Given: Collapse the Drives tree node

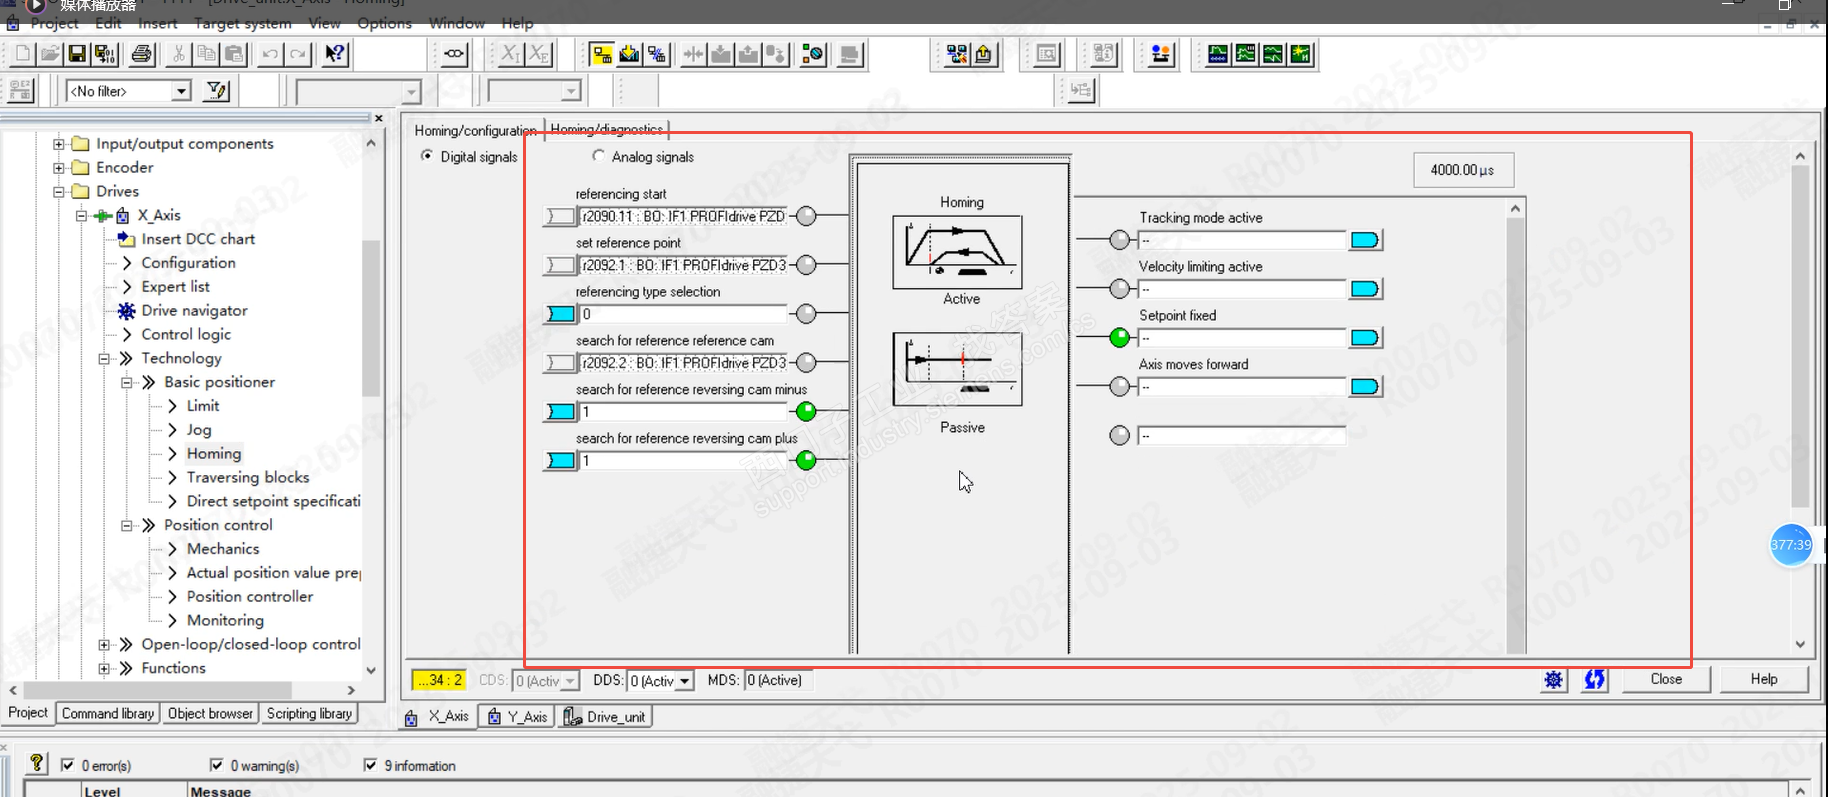Looking at the screenshot, I should click(x=59, y=192).
